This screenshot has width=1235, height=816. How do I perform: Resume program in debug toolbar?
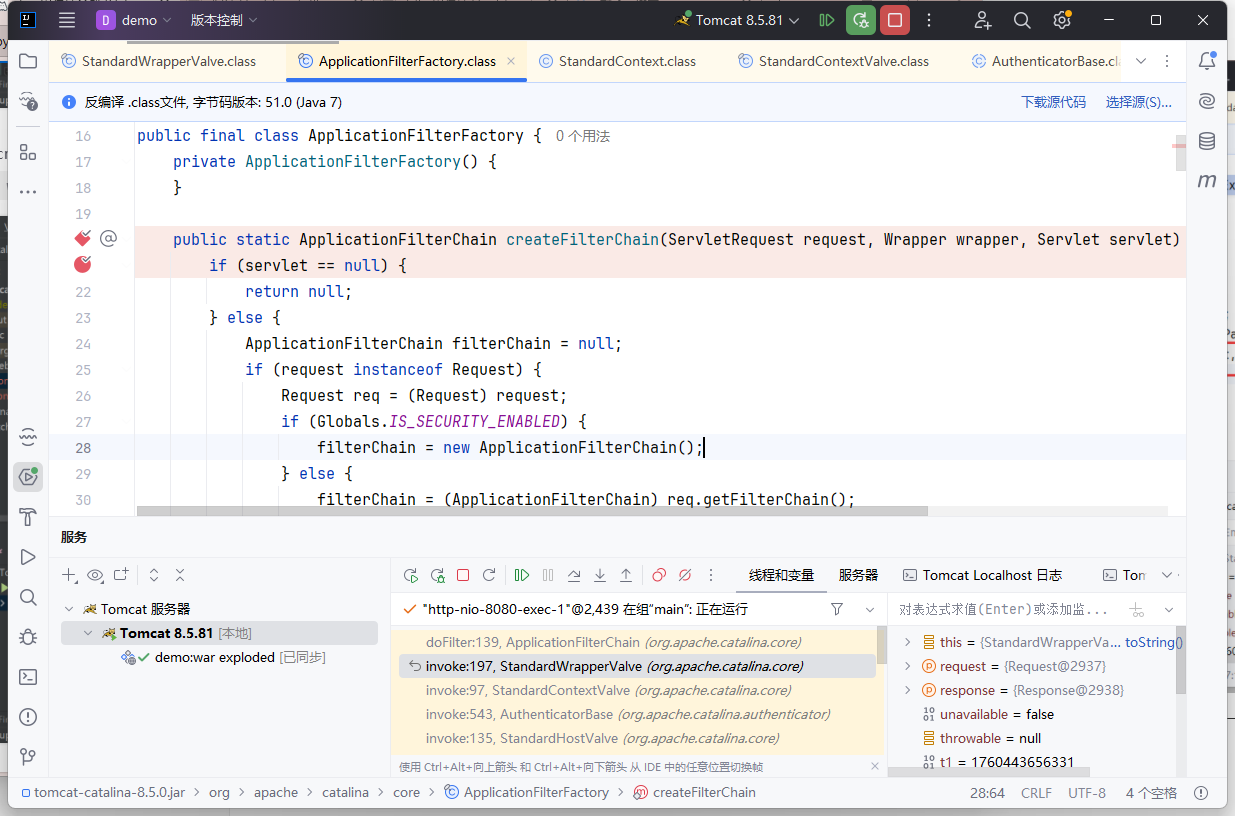click(x=522, y=575)
